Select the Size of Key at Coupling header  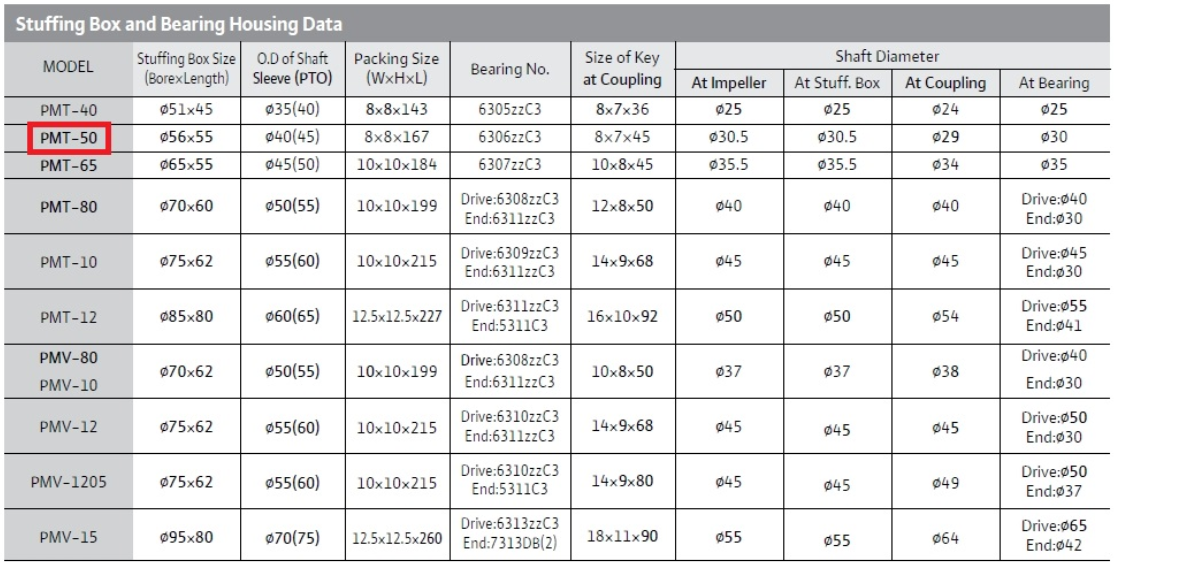pyautogui.click(x=622, y=69)
